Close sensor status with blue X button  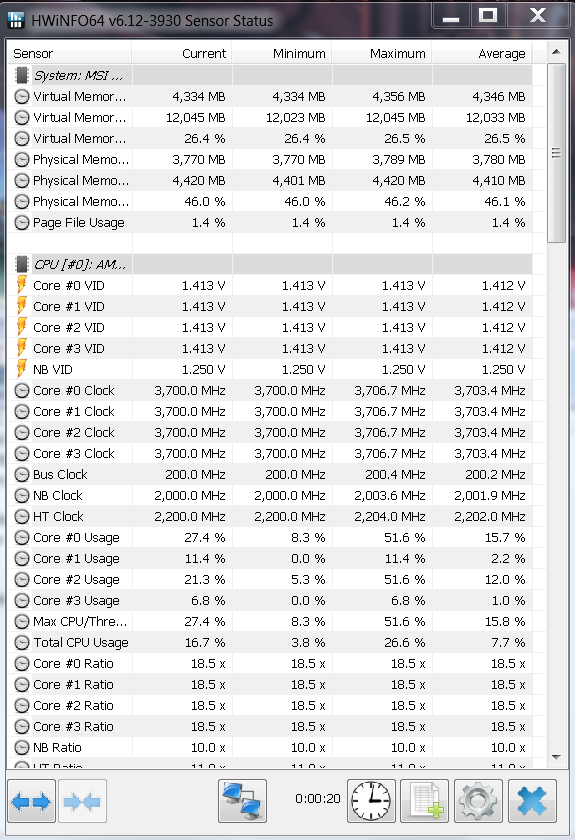tap(532, 801)
